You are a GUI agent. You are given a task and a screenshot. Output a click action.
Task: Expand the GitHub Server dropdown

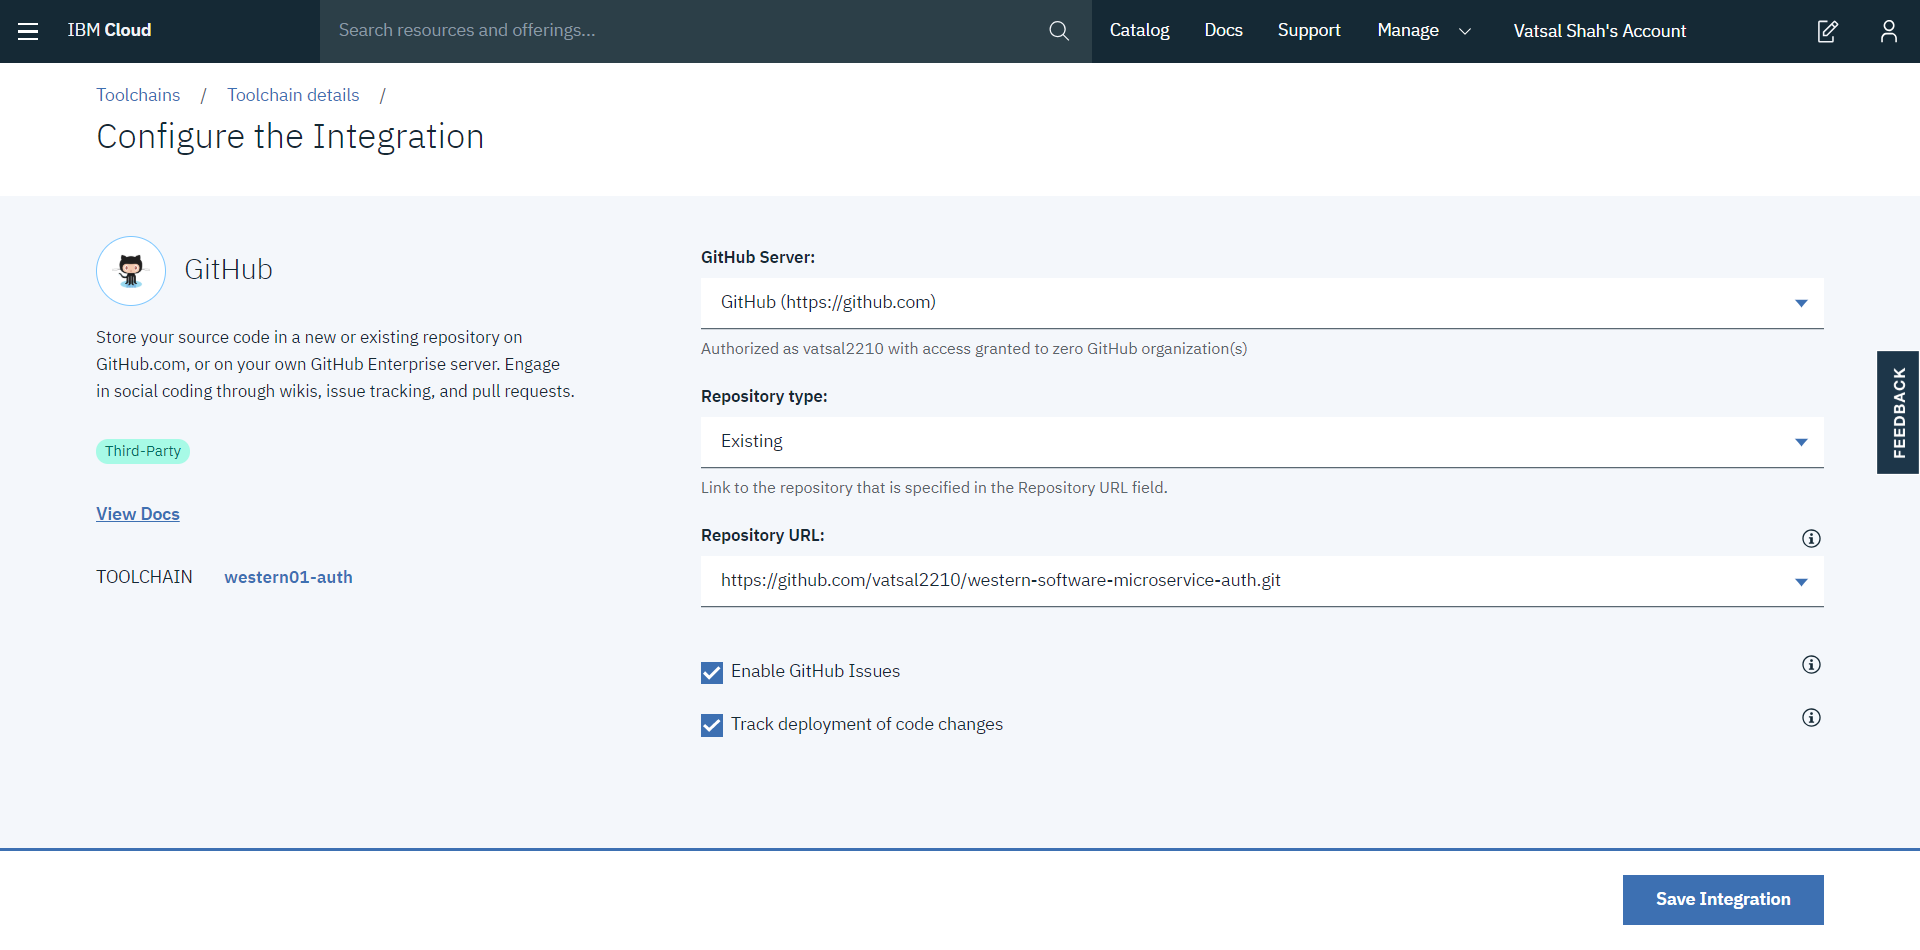coord(1262,303)
